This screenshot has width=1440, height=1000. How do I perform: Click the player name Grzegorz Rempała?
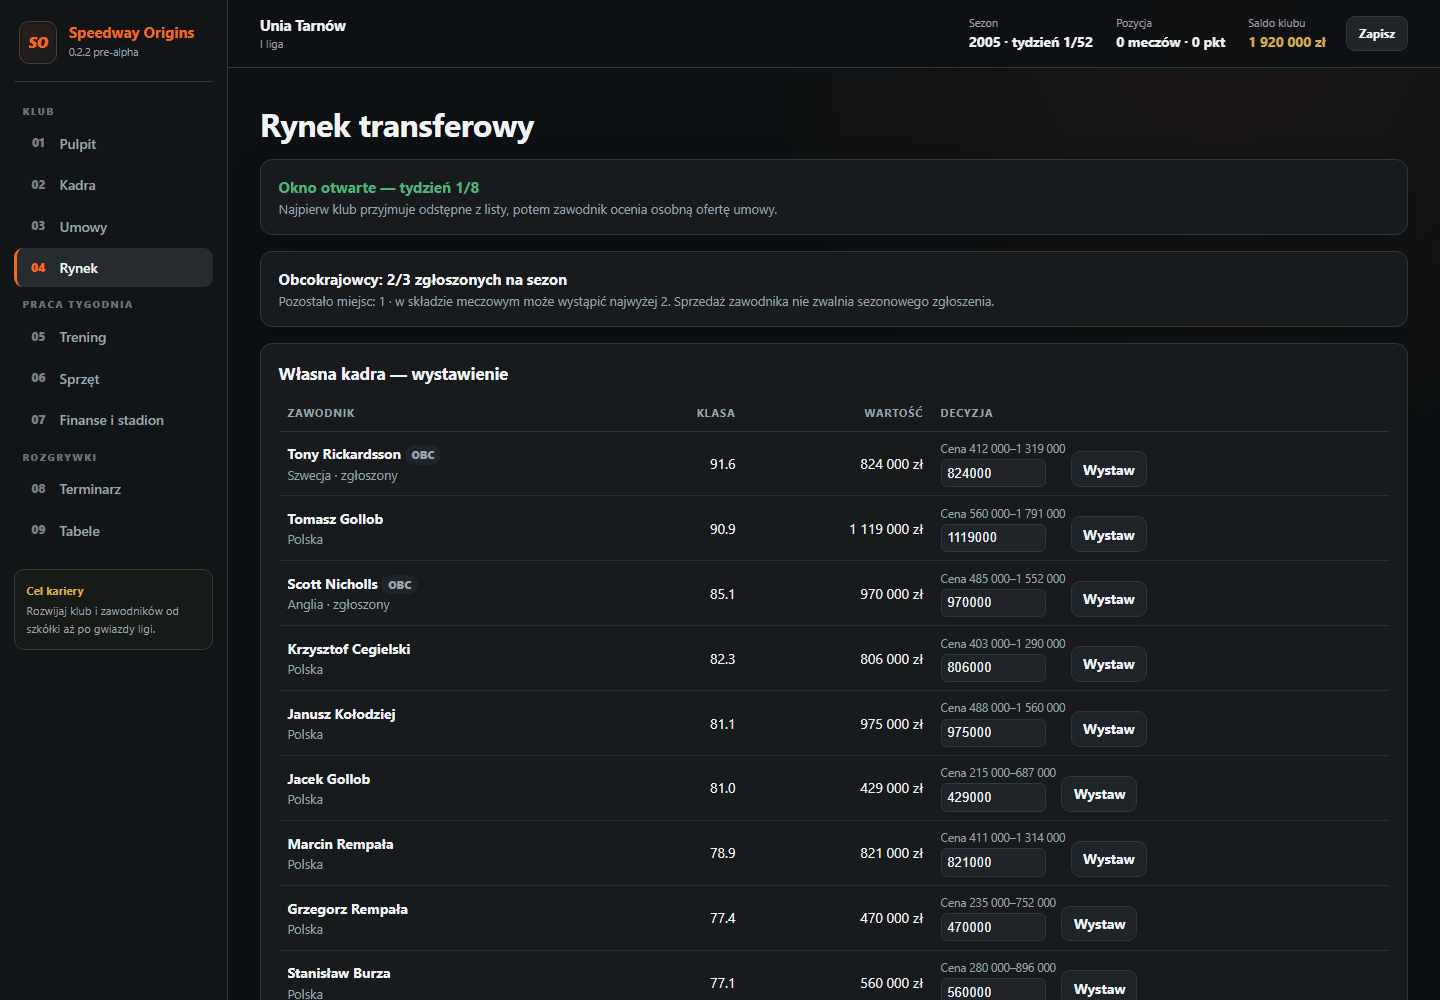[x=347, y=909]
